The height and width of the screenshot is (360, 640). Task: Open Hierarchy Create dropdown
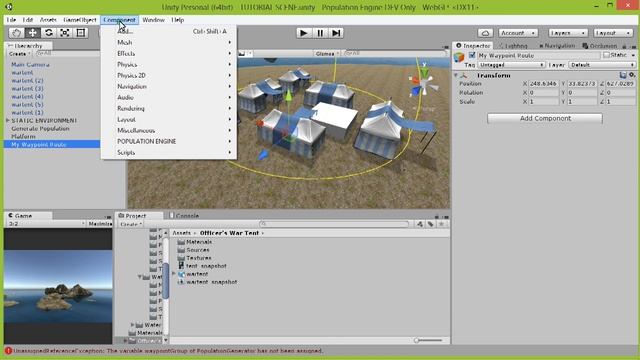pos(19,53)
